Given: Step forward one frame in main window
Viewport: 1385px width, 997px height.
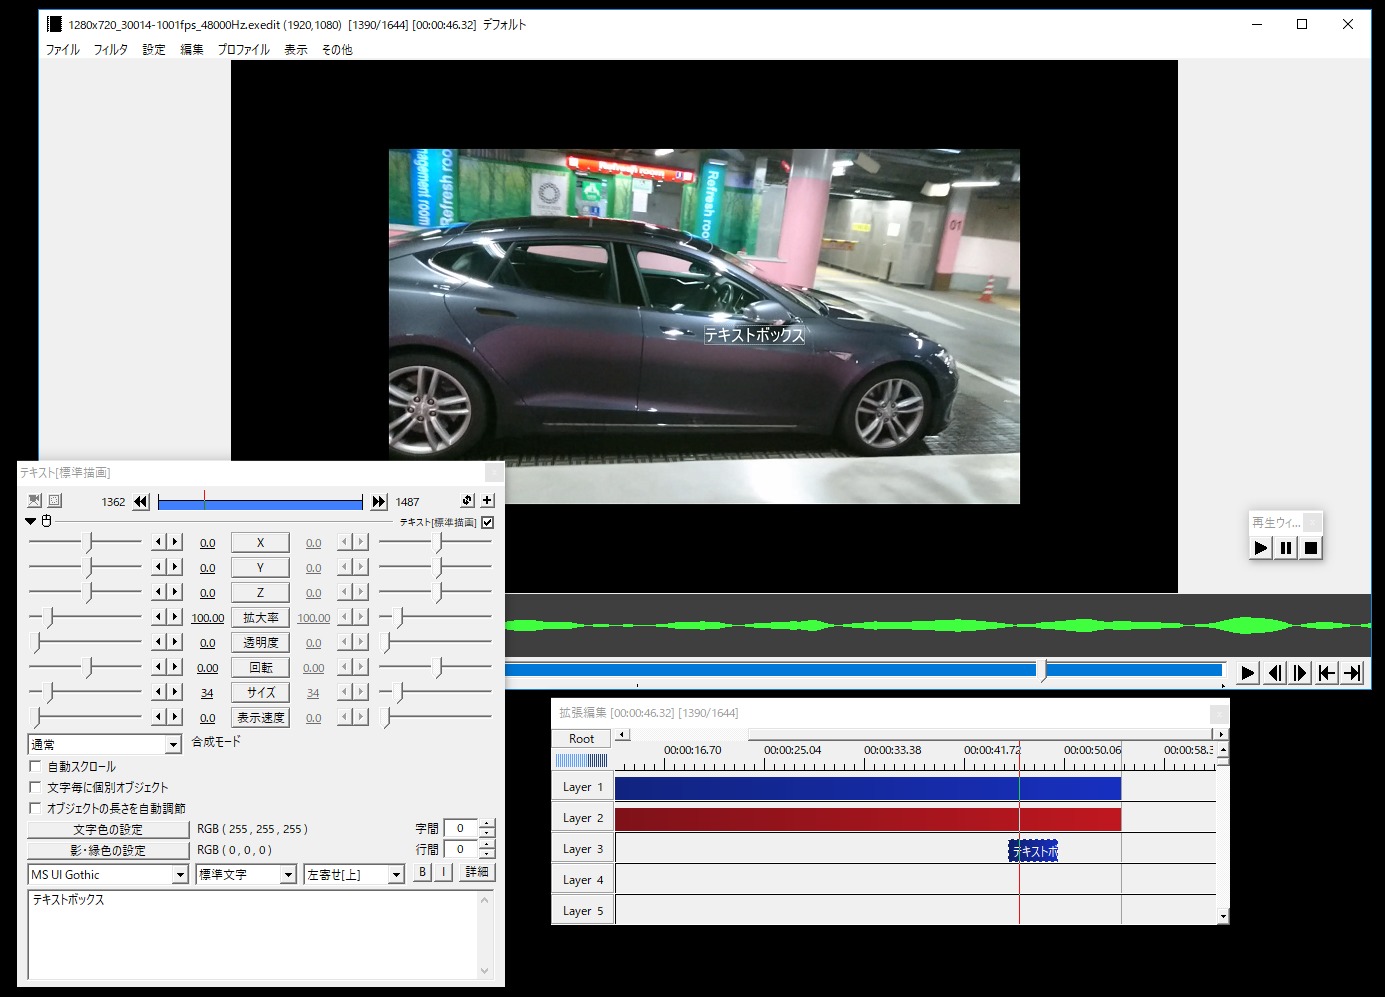Looking at the screenshot, I should 1301,673.
